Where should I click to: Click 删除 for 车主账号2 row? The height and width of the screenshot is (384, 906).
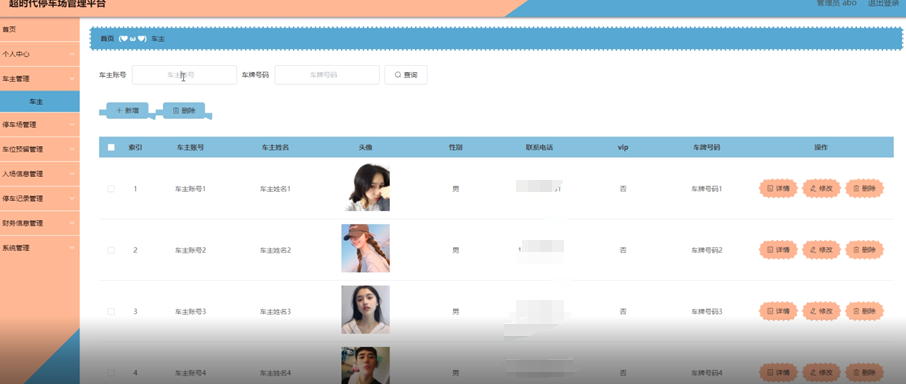click(x=864, y=249)
